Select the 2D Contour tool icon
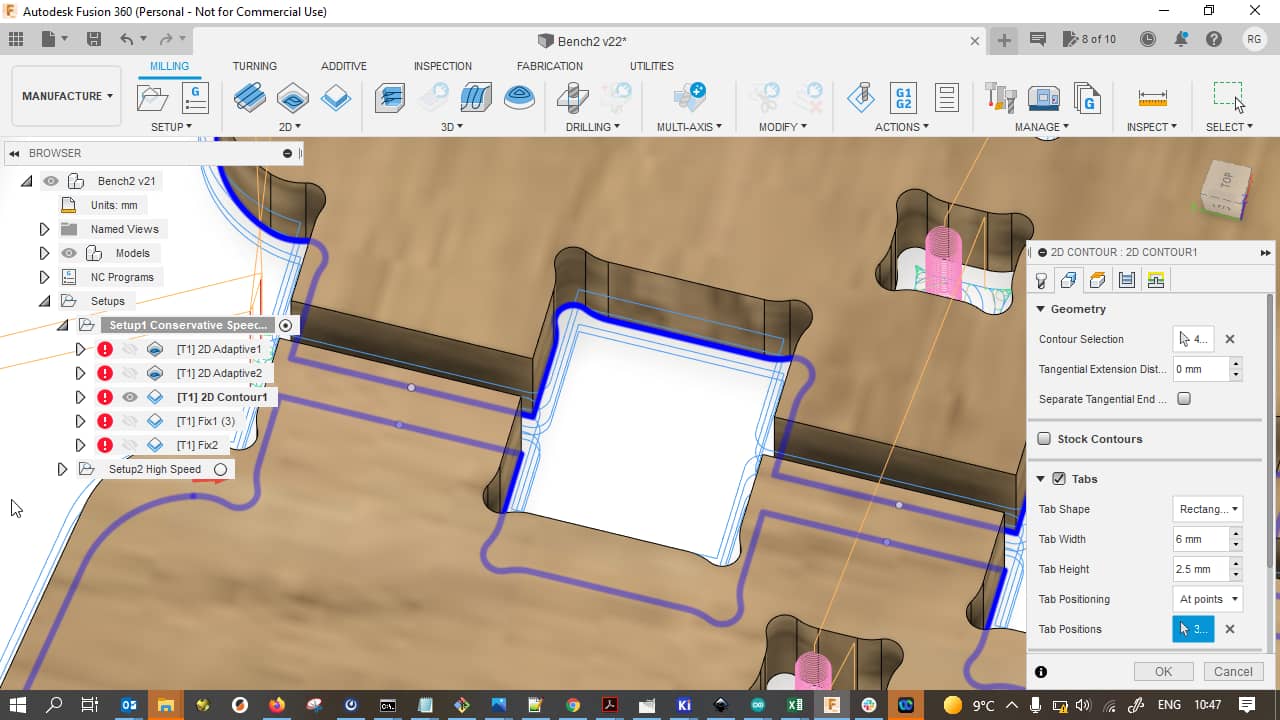Viewport: 1280px width, 720px height. 336,98
